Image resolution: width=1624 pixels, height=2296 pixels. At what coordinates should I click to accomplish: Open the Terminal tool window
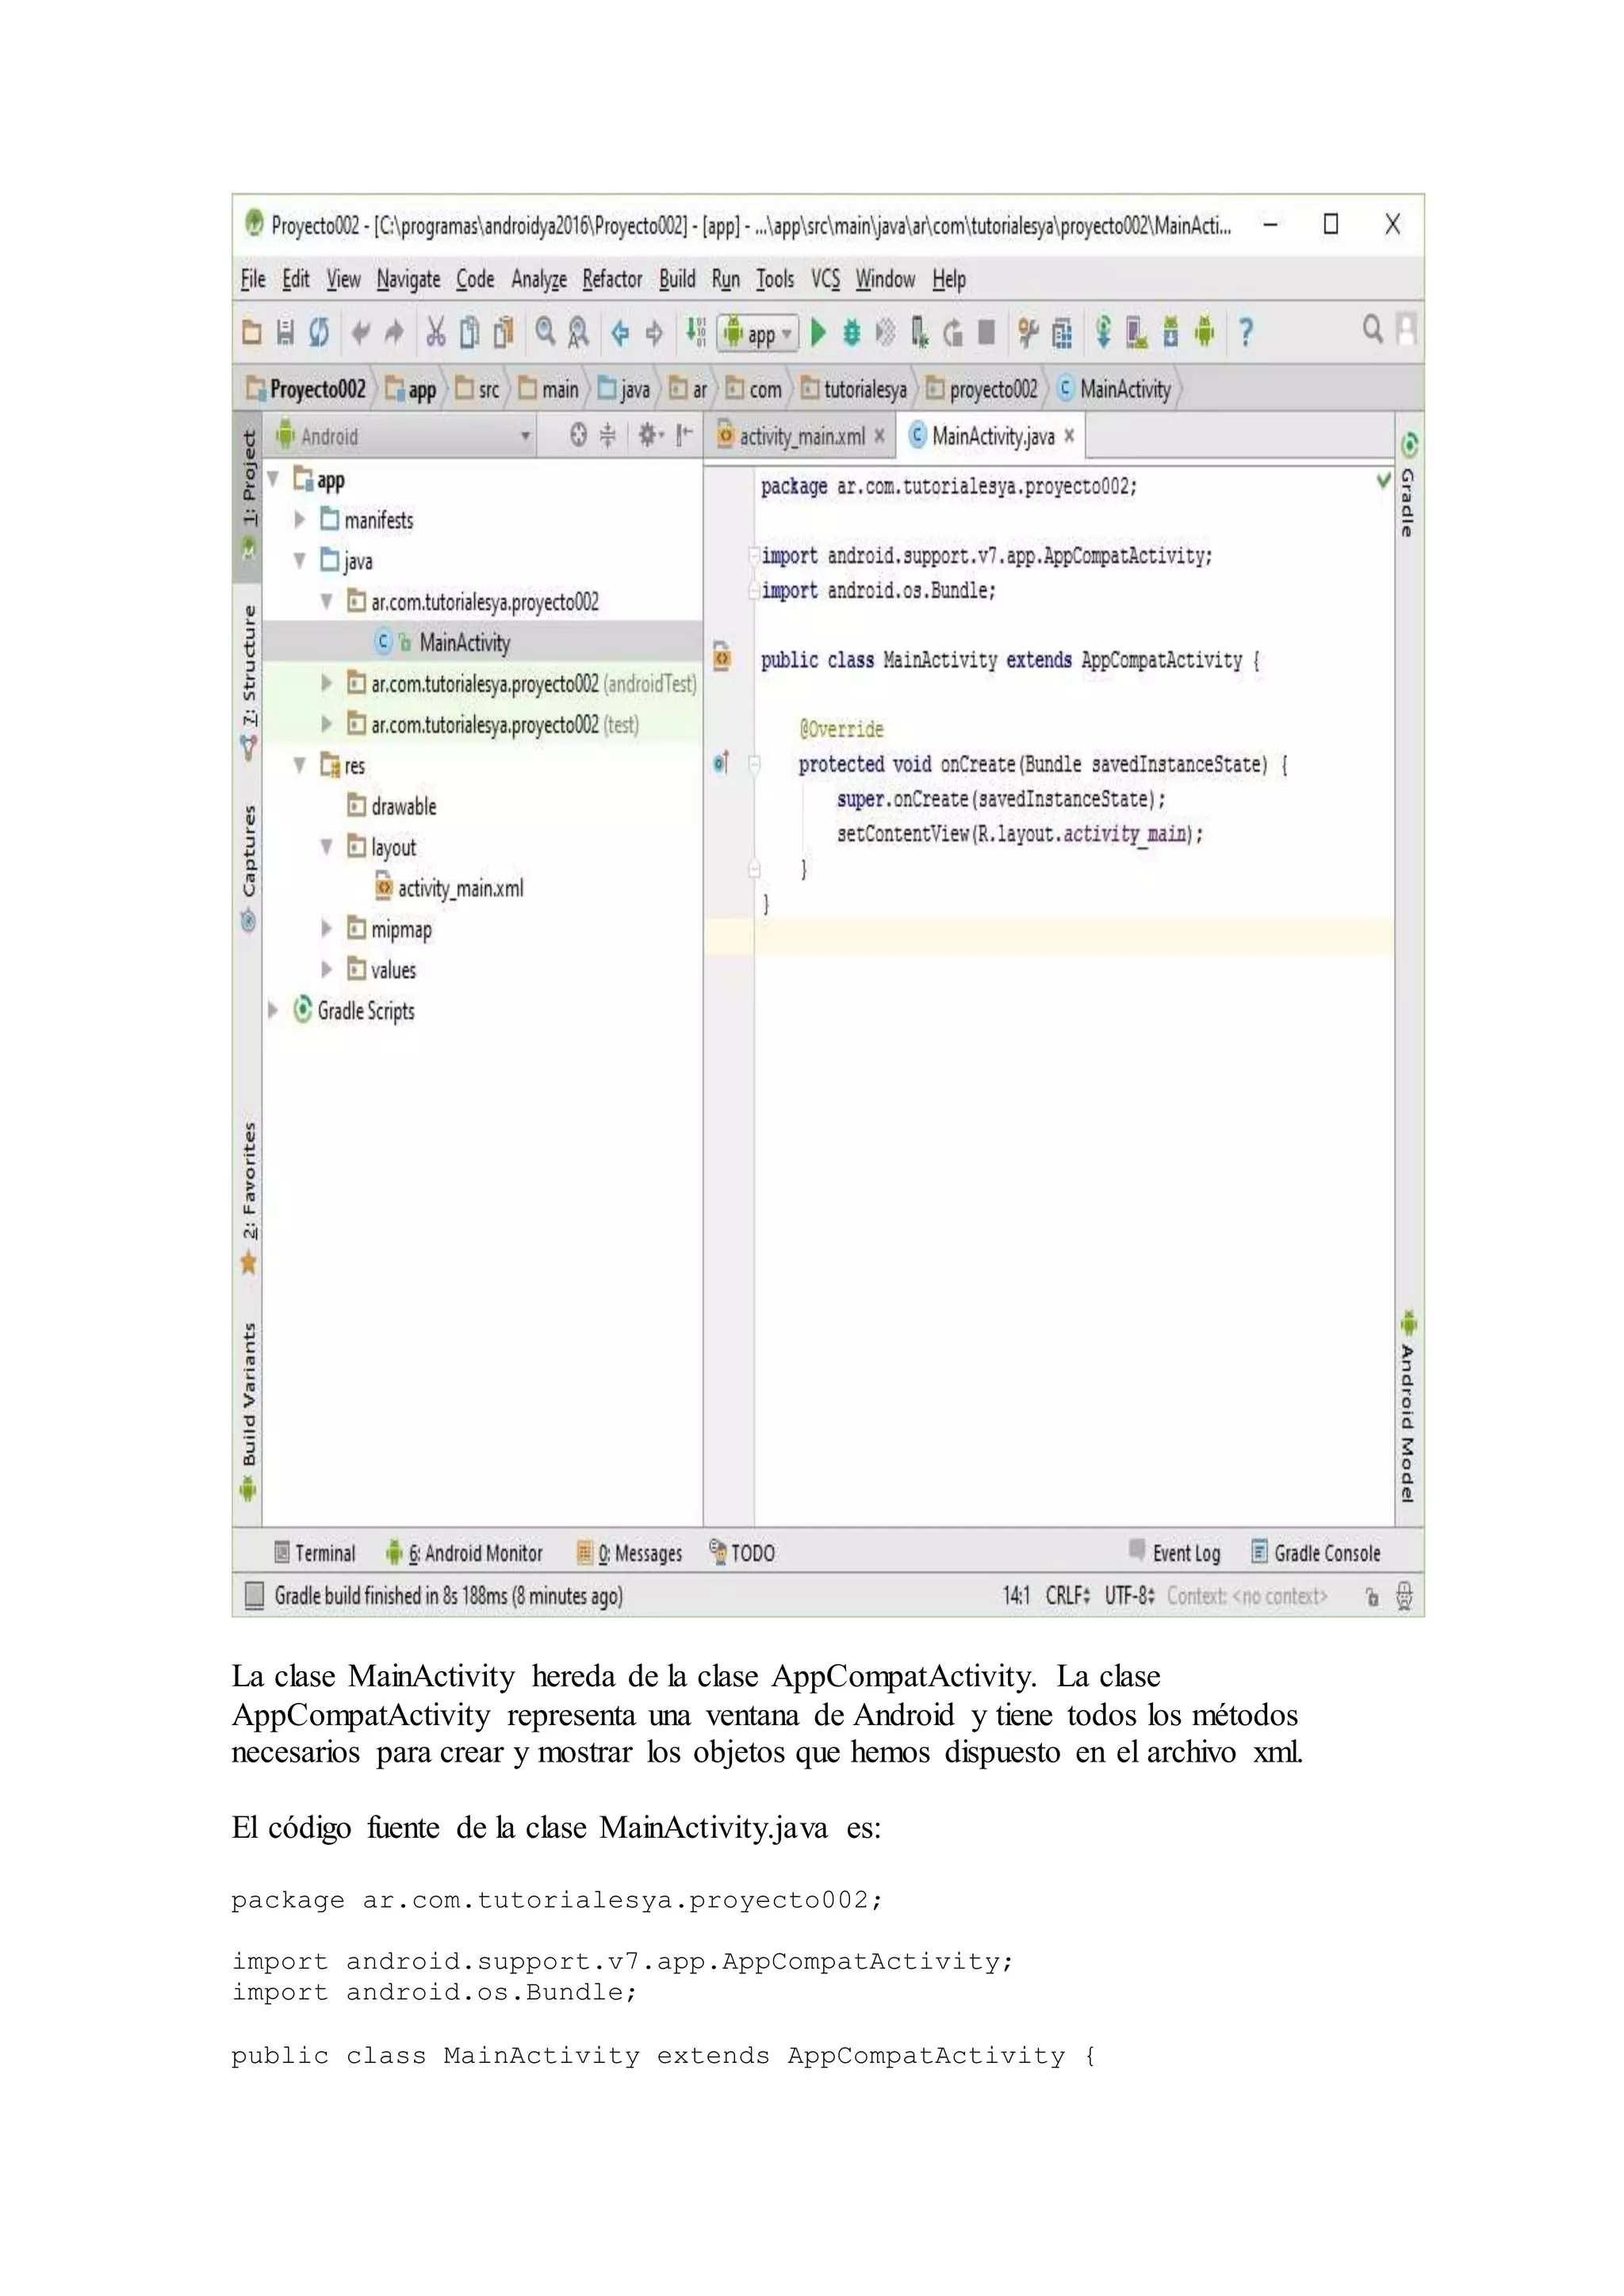point(315,1553)
